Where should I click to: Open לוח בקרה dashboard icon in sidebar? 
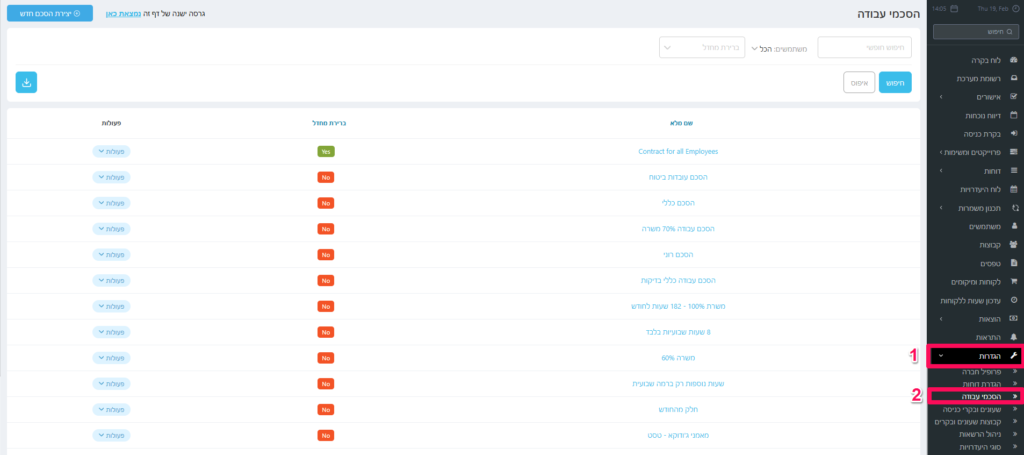point(1014,60)
